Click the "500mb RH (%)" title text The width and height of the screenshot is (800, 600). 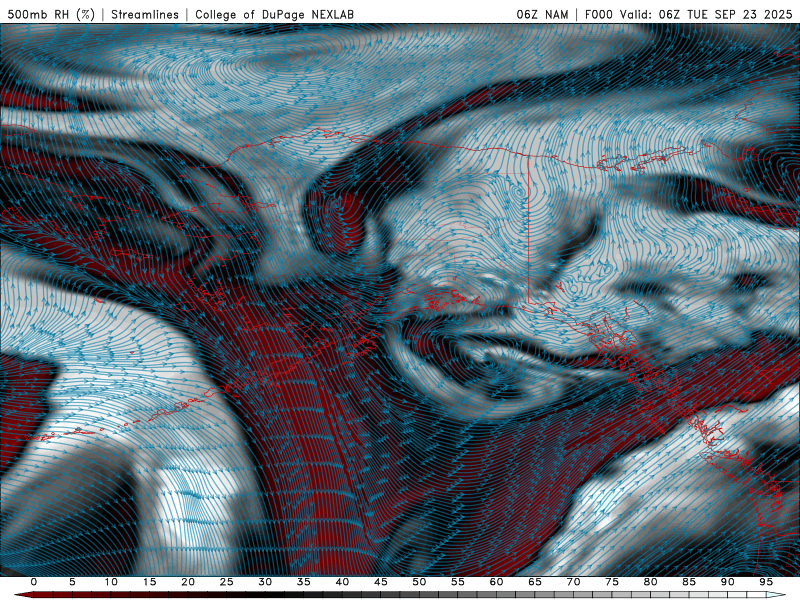pos(51,14)
